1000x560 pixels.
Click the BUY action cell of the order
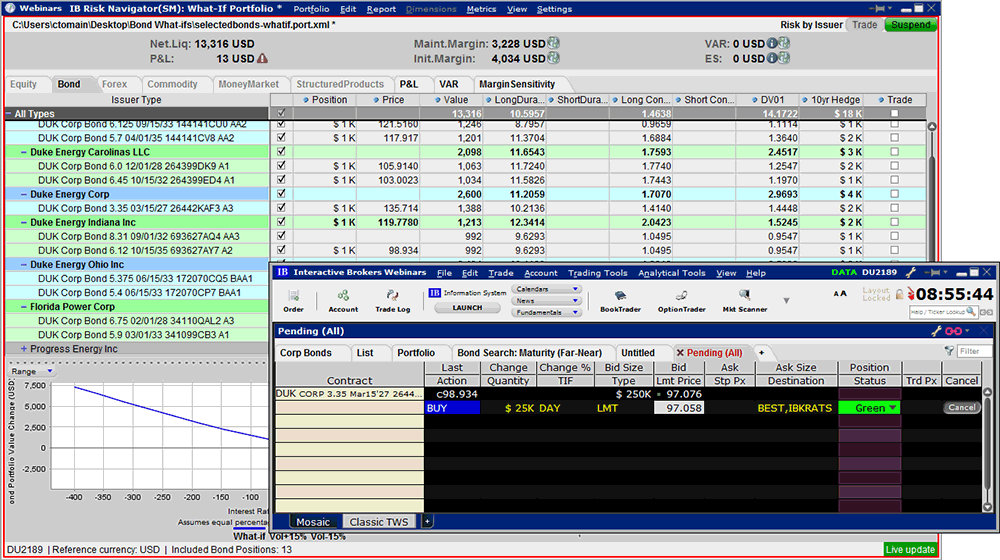click(x=452, y=408)
